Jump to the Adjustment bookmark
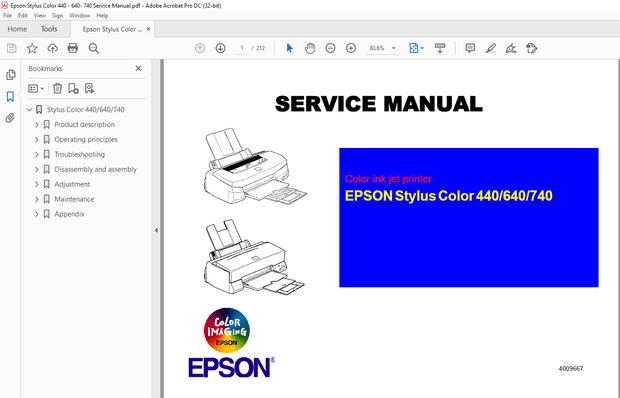This screenshot has width=620, height=398. coord(72,184)
